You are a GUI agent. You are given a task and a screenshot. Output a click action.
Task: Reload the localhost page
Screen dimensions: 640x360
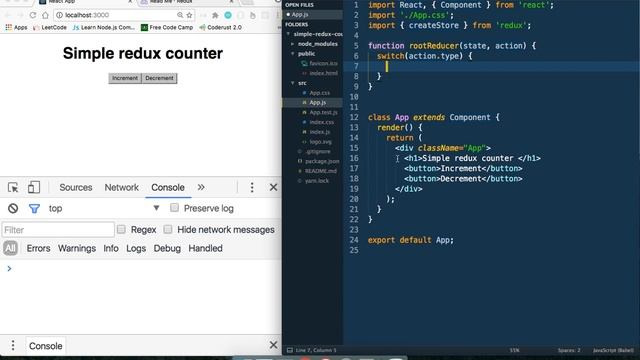(x=33, y=15)
